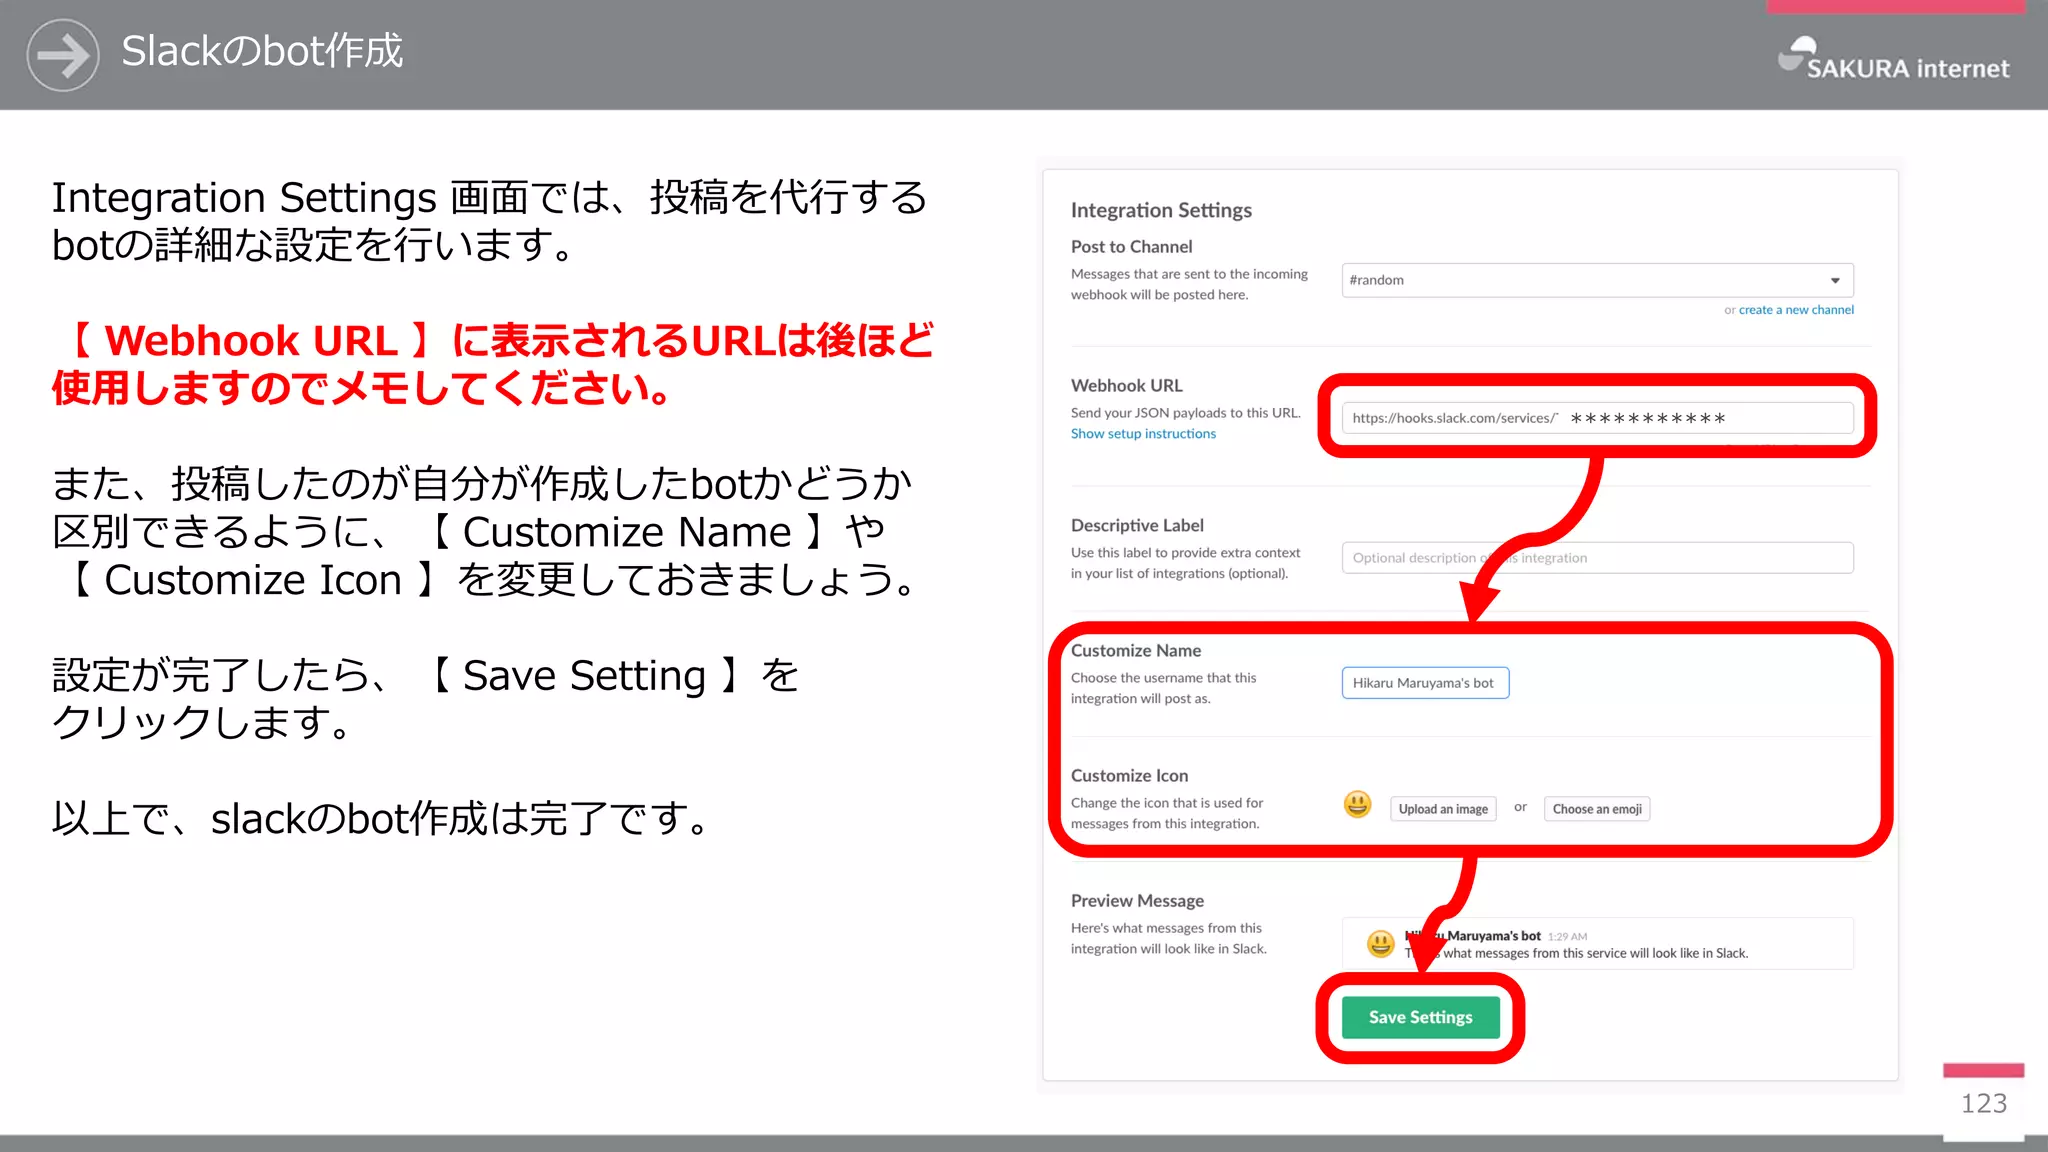Click the Descriptive Label optional description field

(1597, 558)
